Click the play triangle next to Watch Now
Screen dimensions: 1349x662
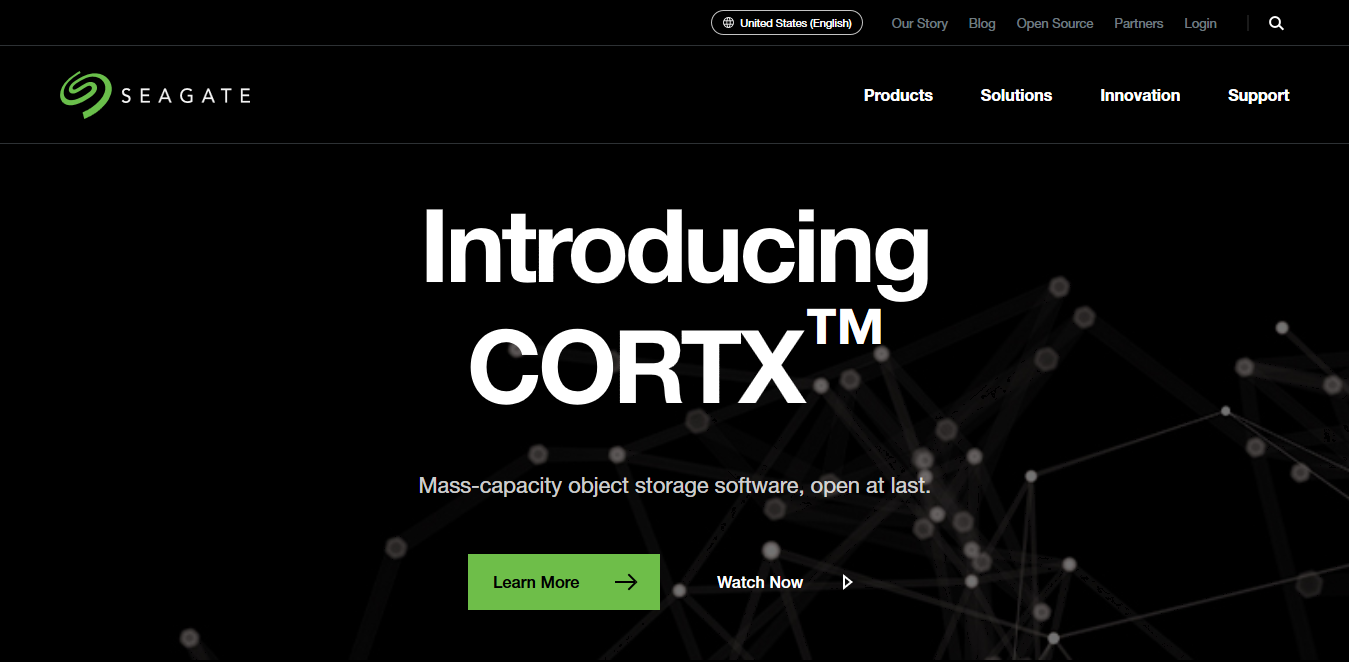coord(848,582)
